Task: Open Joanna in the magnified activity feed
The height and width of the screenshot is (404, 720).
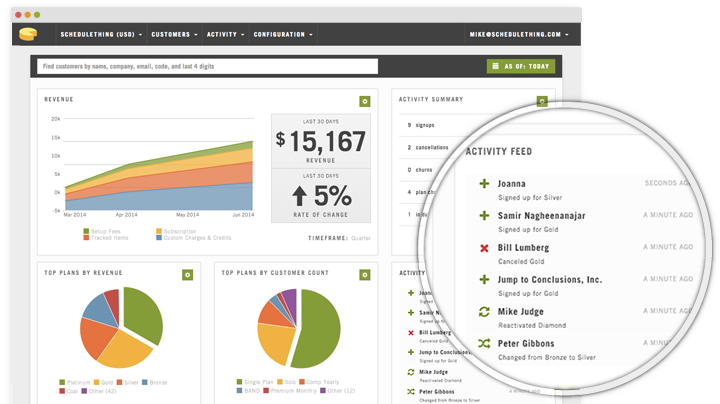Action: [x=512, y=184]
